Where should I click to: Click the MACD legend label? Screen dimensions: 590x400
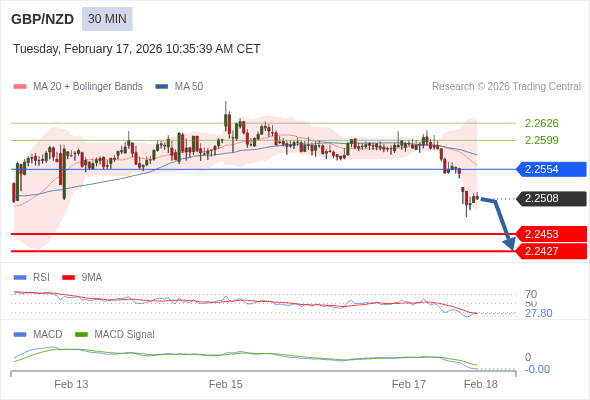48,335
